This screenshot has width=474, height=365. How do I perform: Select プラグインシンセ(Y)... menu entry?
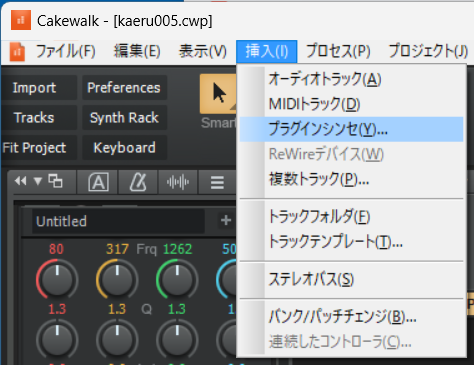[x=351, y=129]
